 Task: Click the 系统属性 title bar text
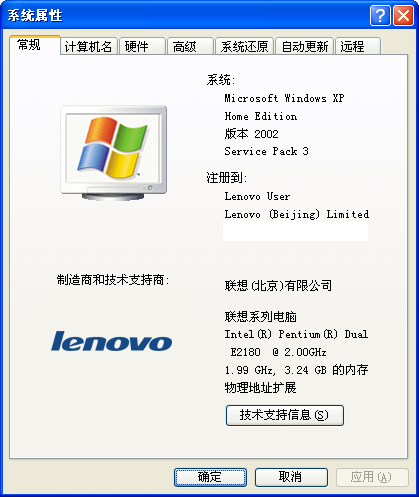(x=35, y=15)
